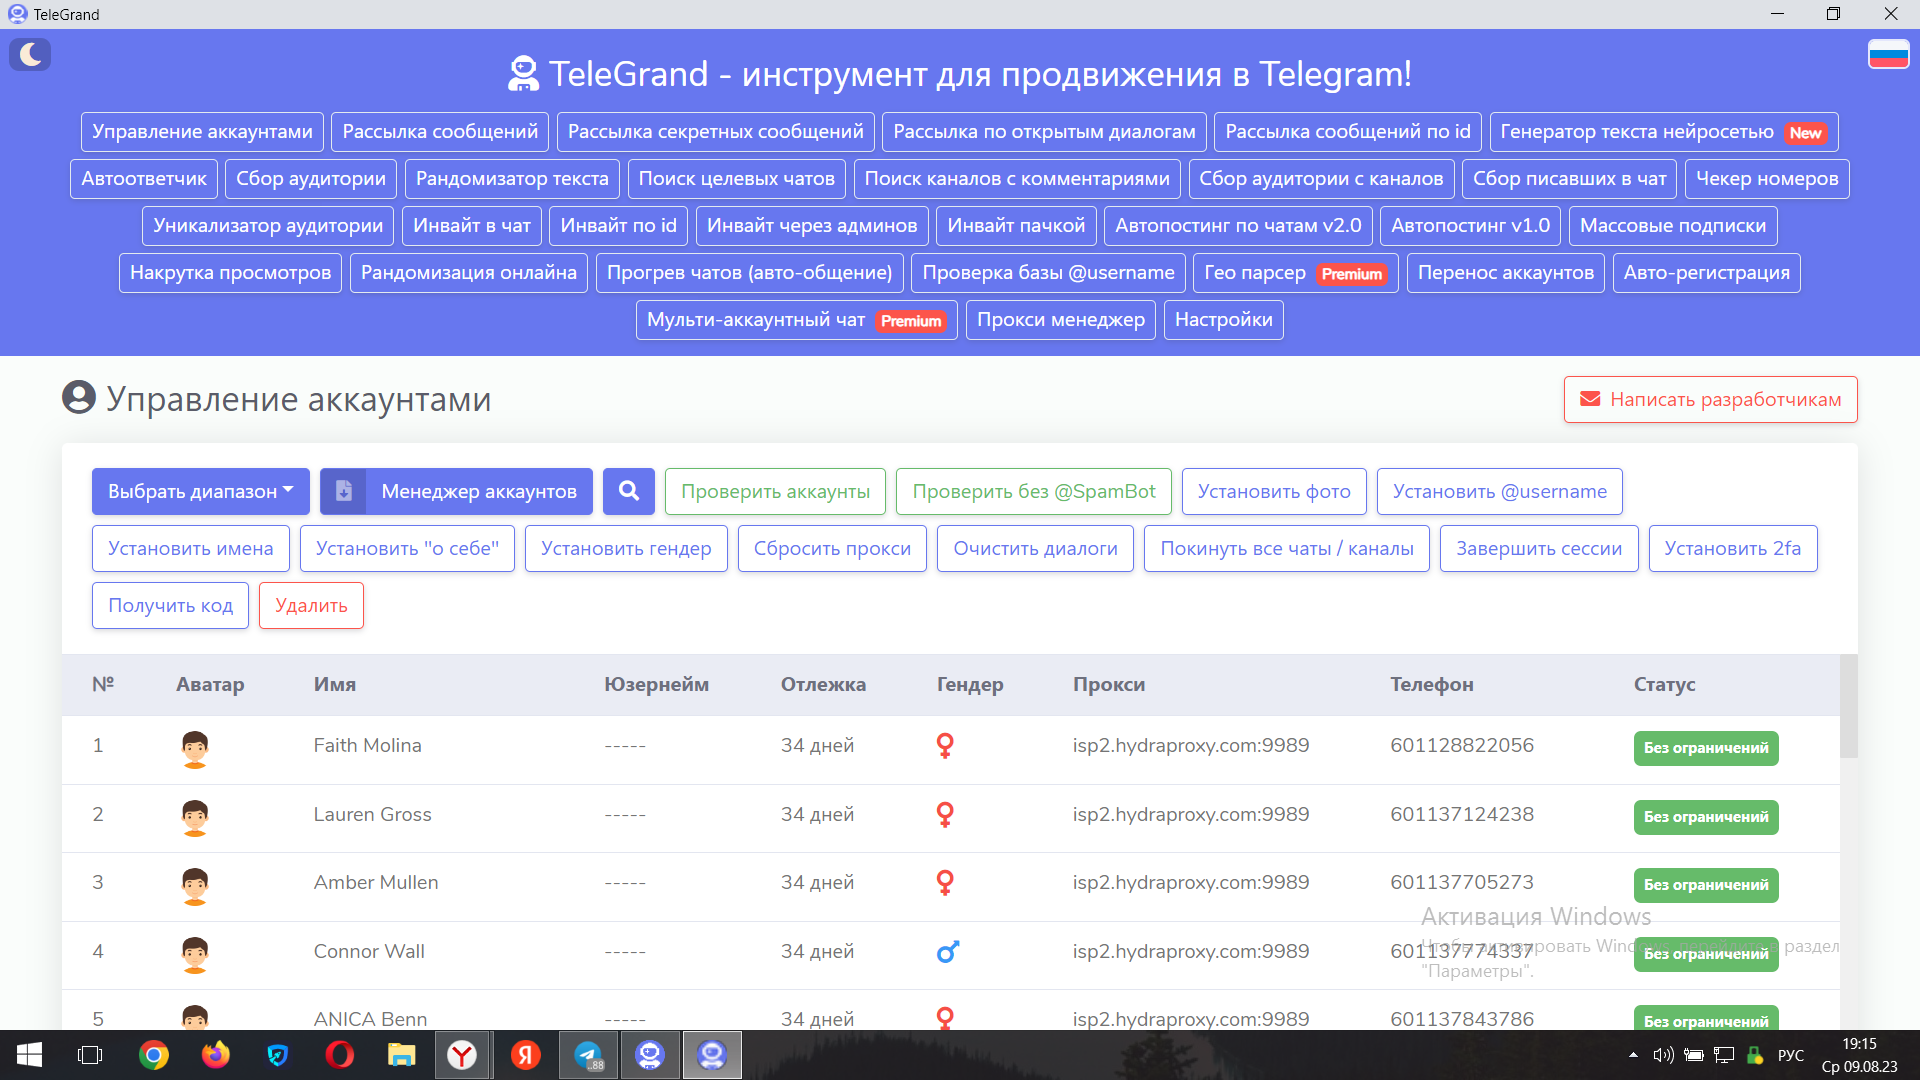Click the female gender icon for Lauren Gross
This screenshot has height=1080, width=1920.
pyautogui.click(x=944, y=814)
